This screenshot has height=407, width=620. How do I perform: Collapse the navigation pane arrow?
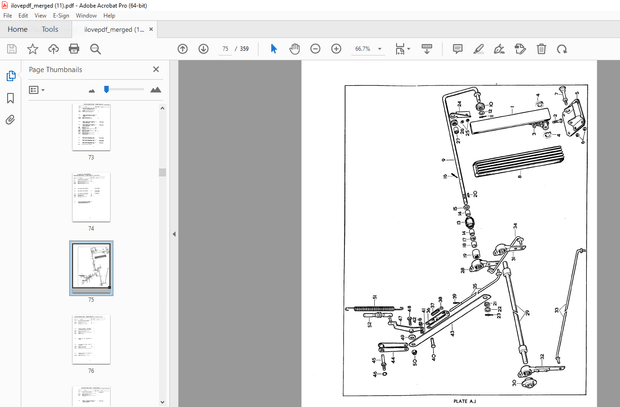[x=174, y=234]
